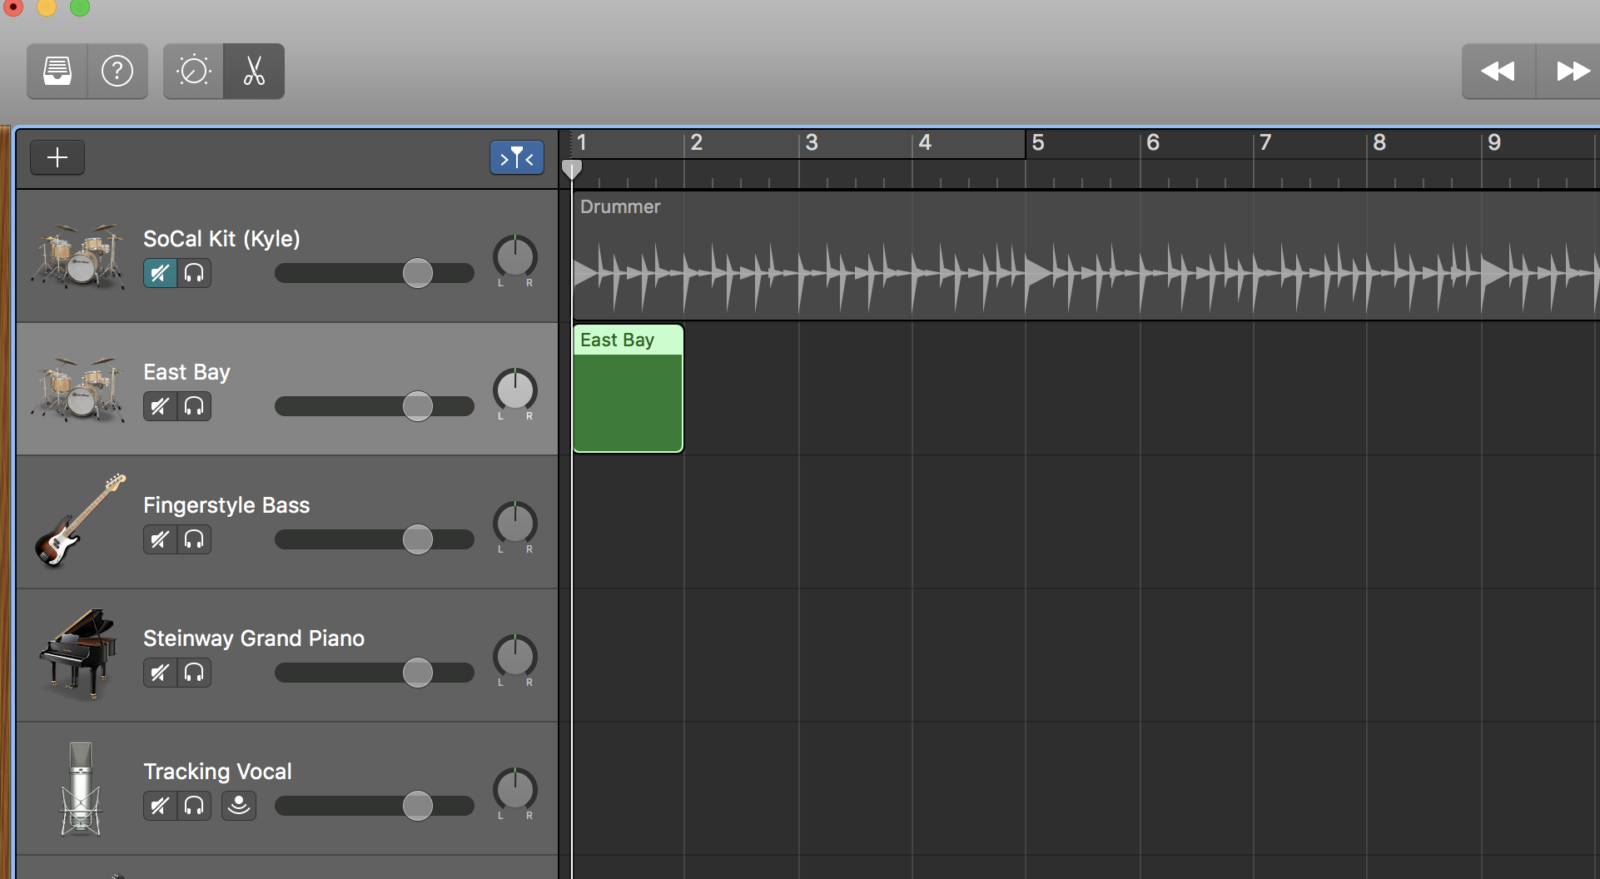The width and height of the screenshot is (1600, 879).
Task: Solo the Steinway Grand Piano track
Action: (194, 672)
